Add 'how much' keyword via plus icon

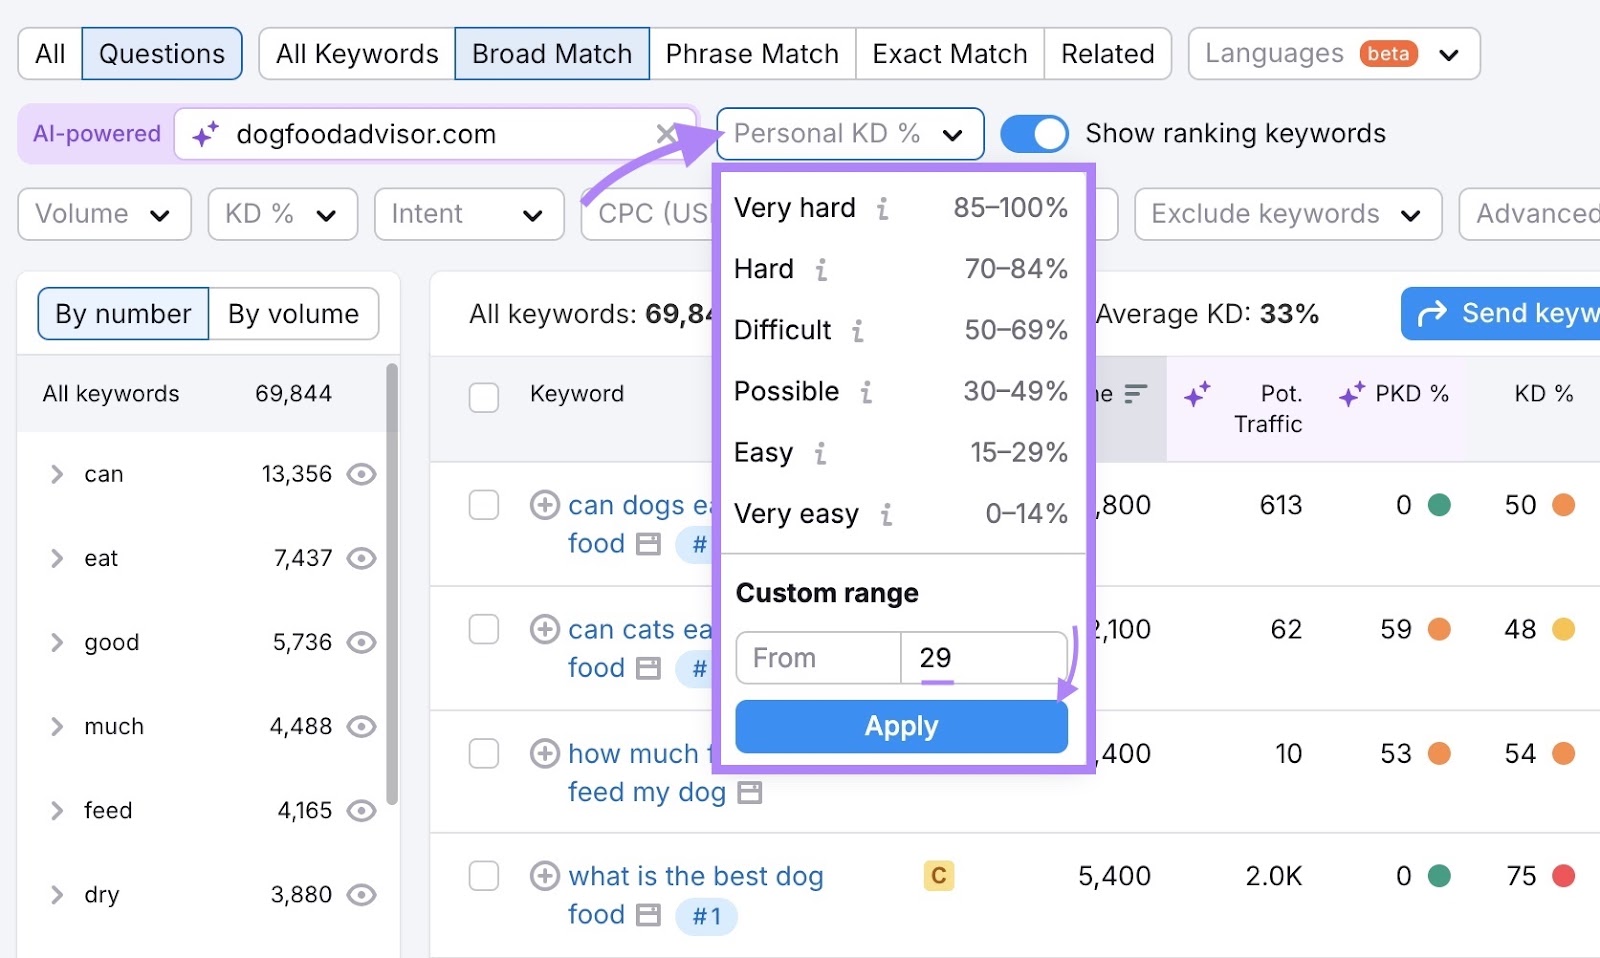(544, 753)
